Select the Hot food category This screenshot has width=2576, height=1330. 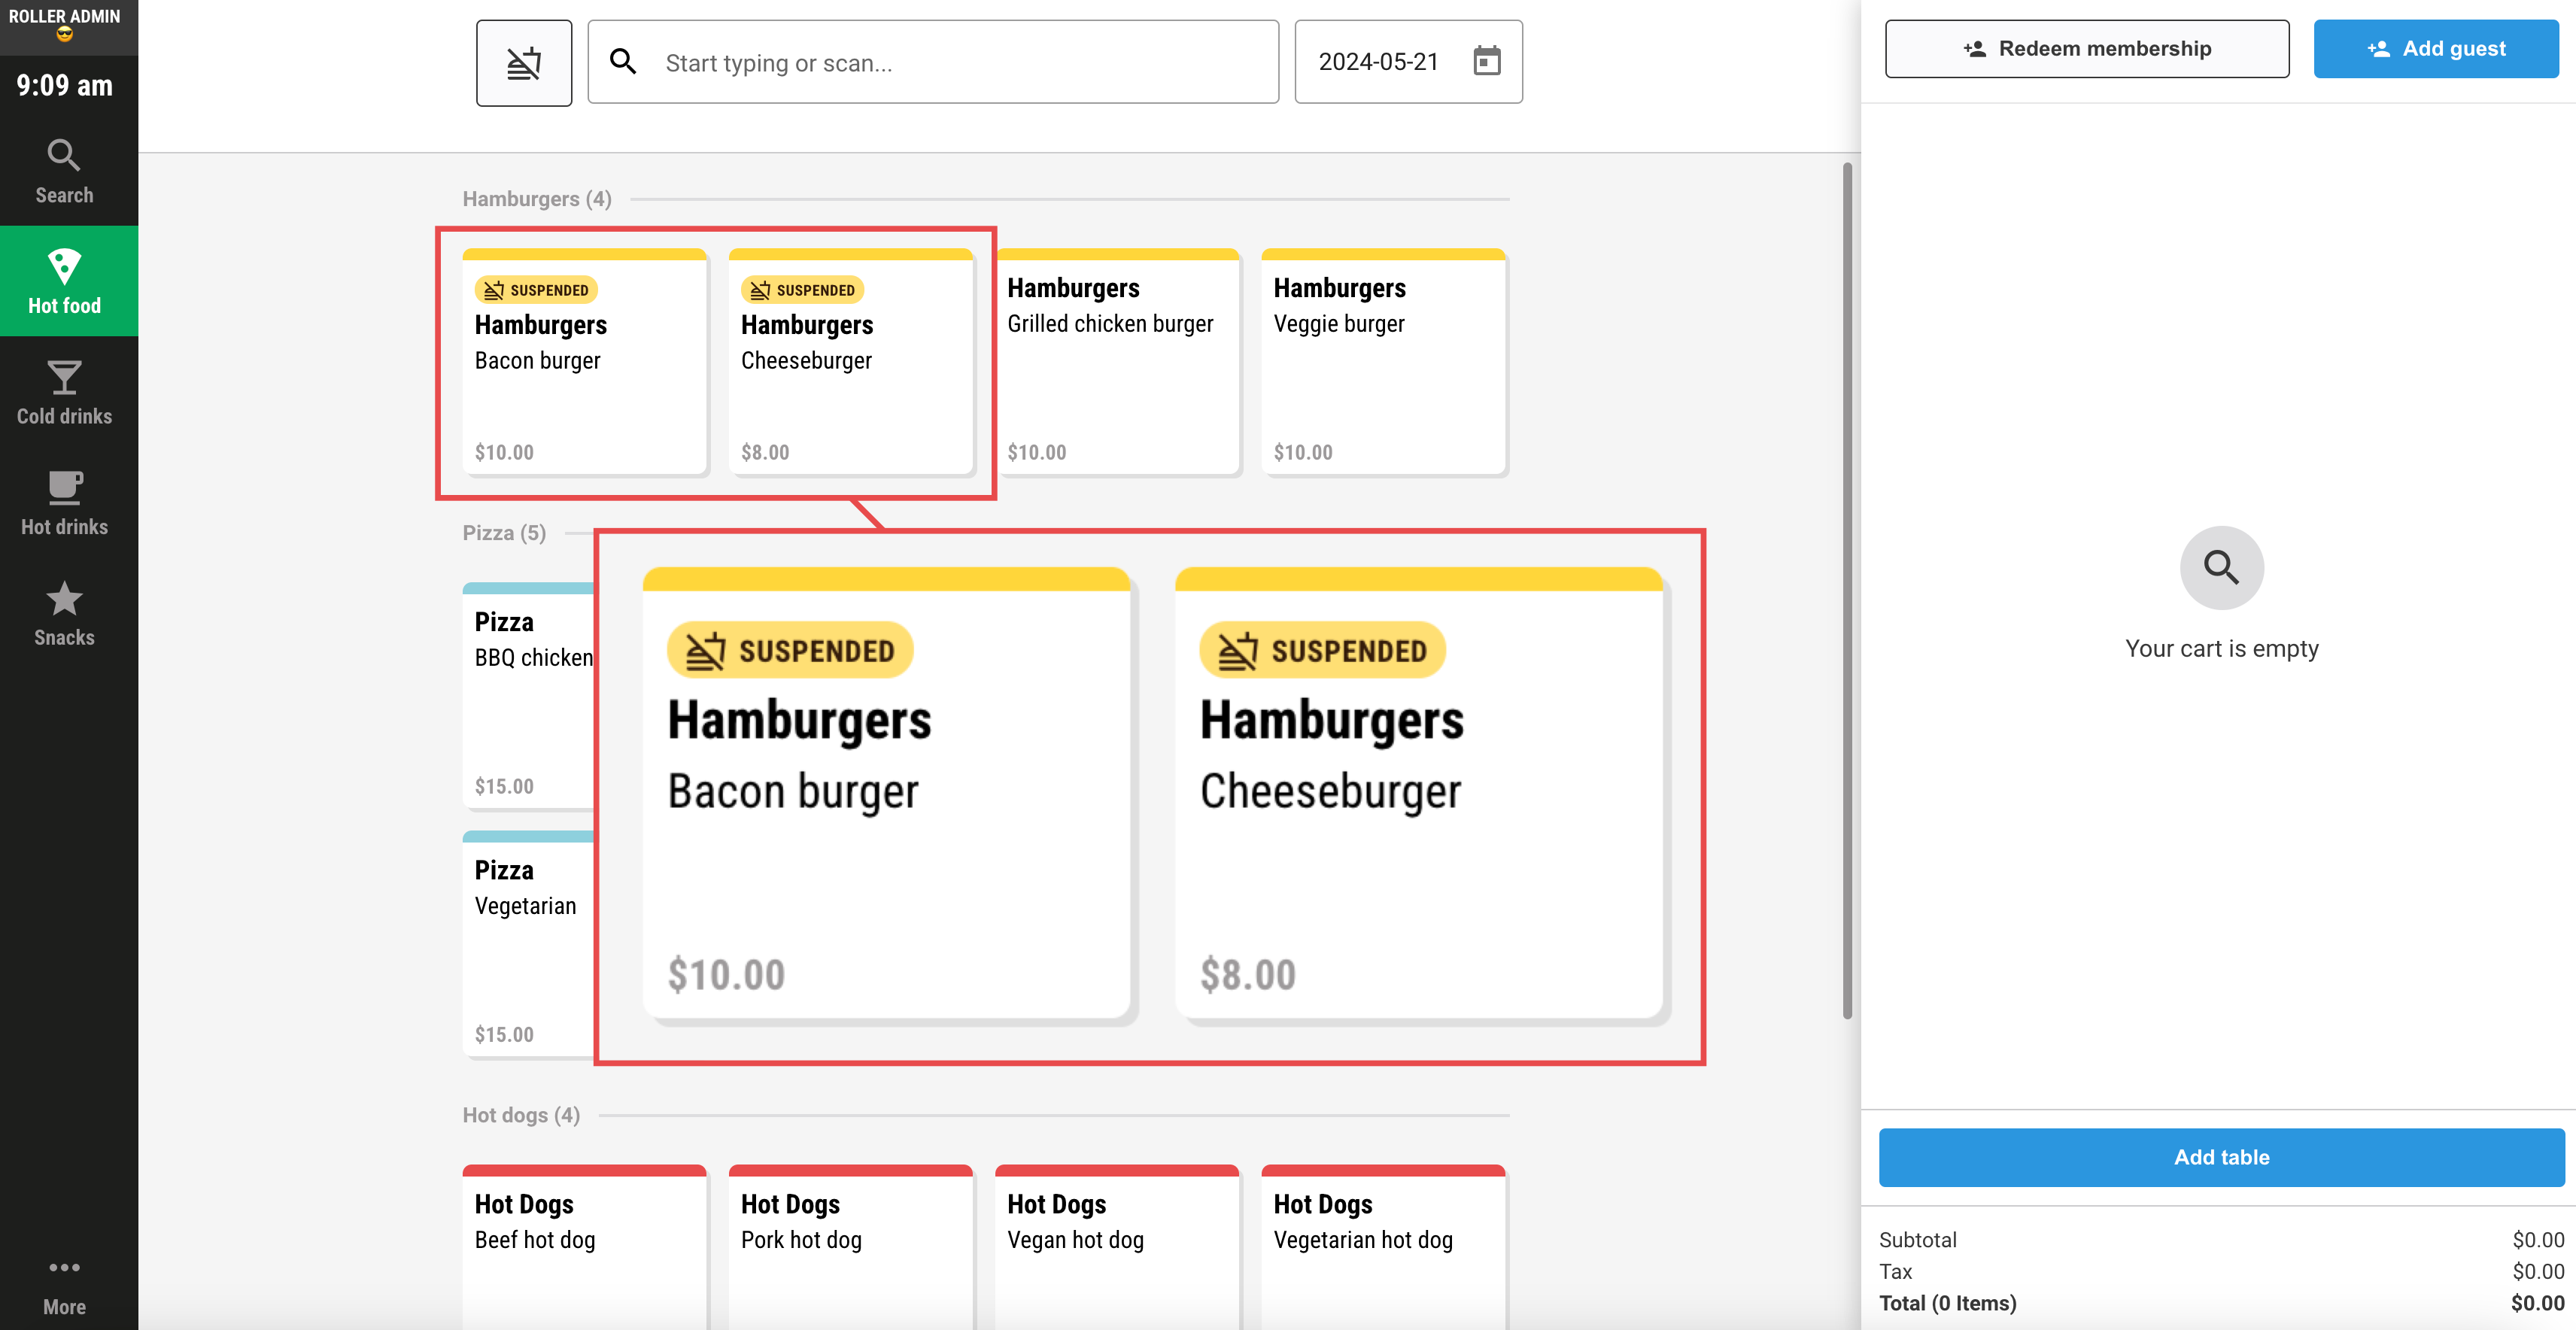64,281
